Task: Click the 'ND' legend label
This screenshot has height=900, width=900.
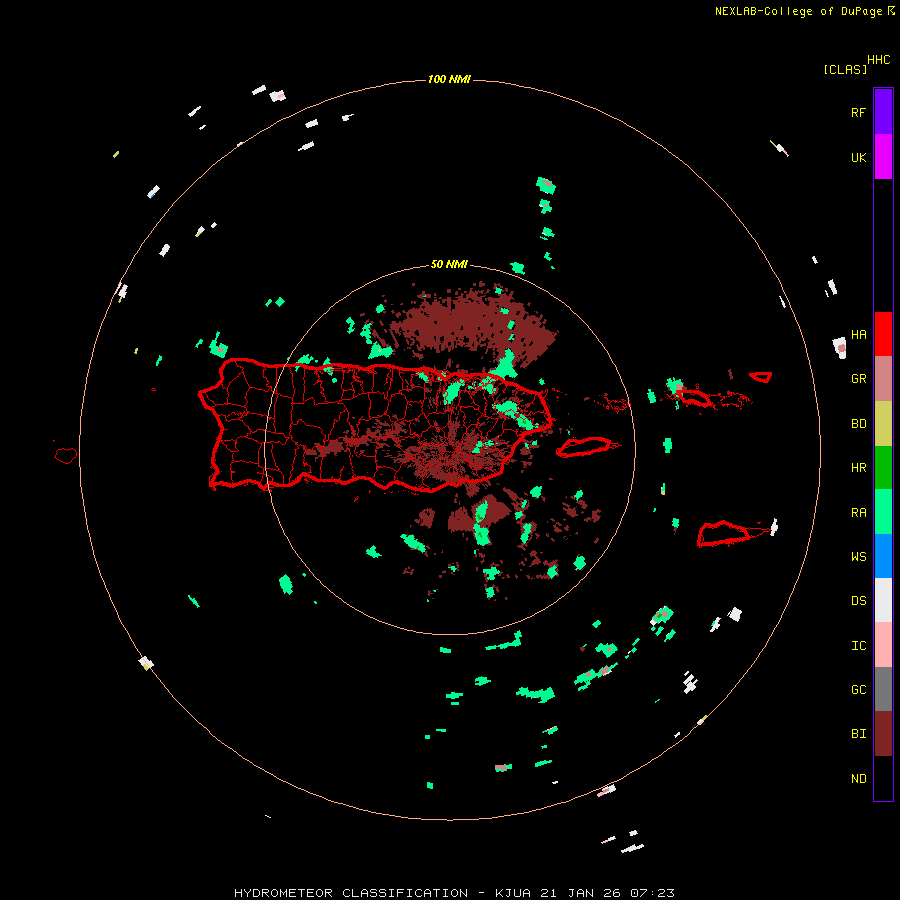Action: coord(858,779)
